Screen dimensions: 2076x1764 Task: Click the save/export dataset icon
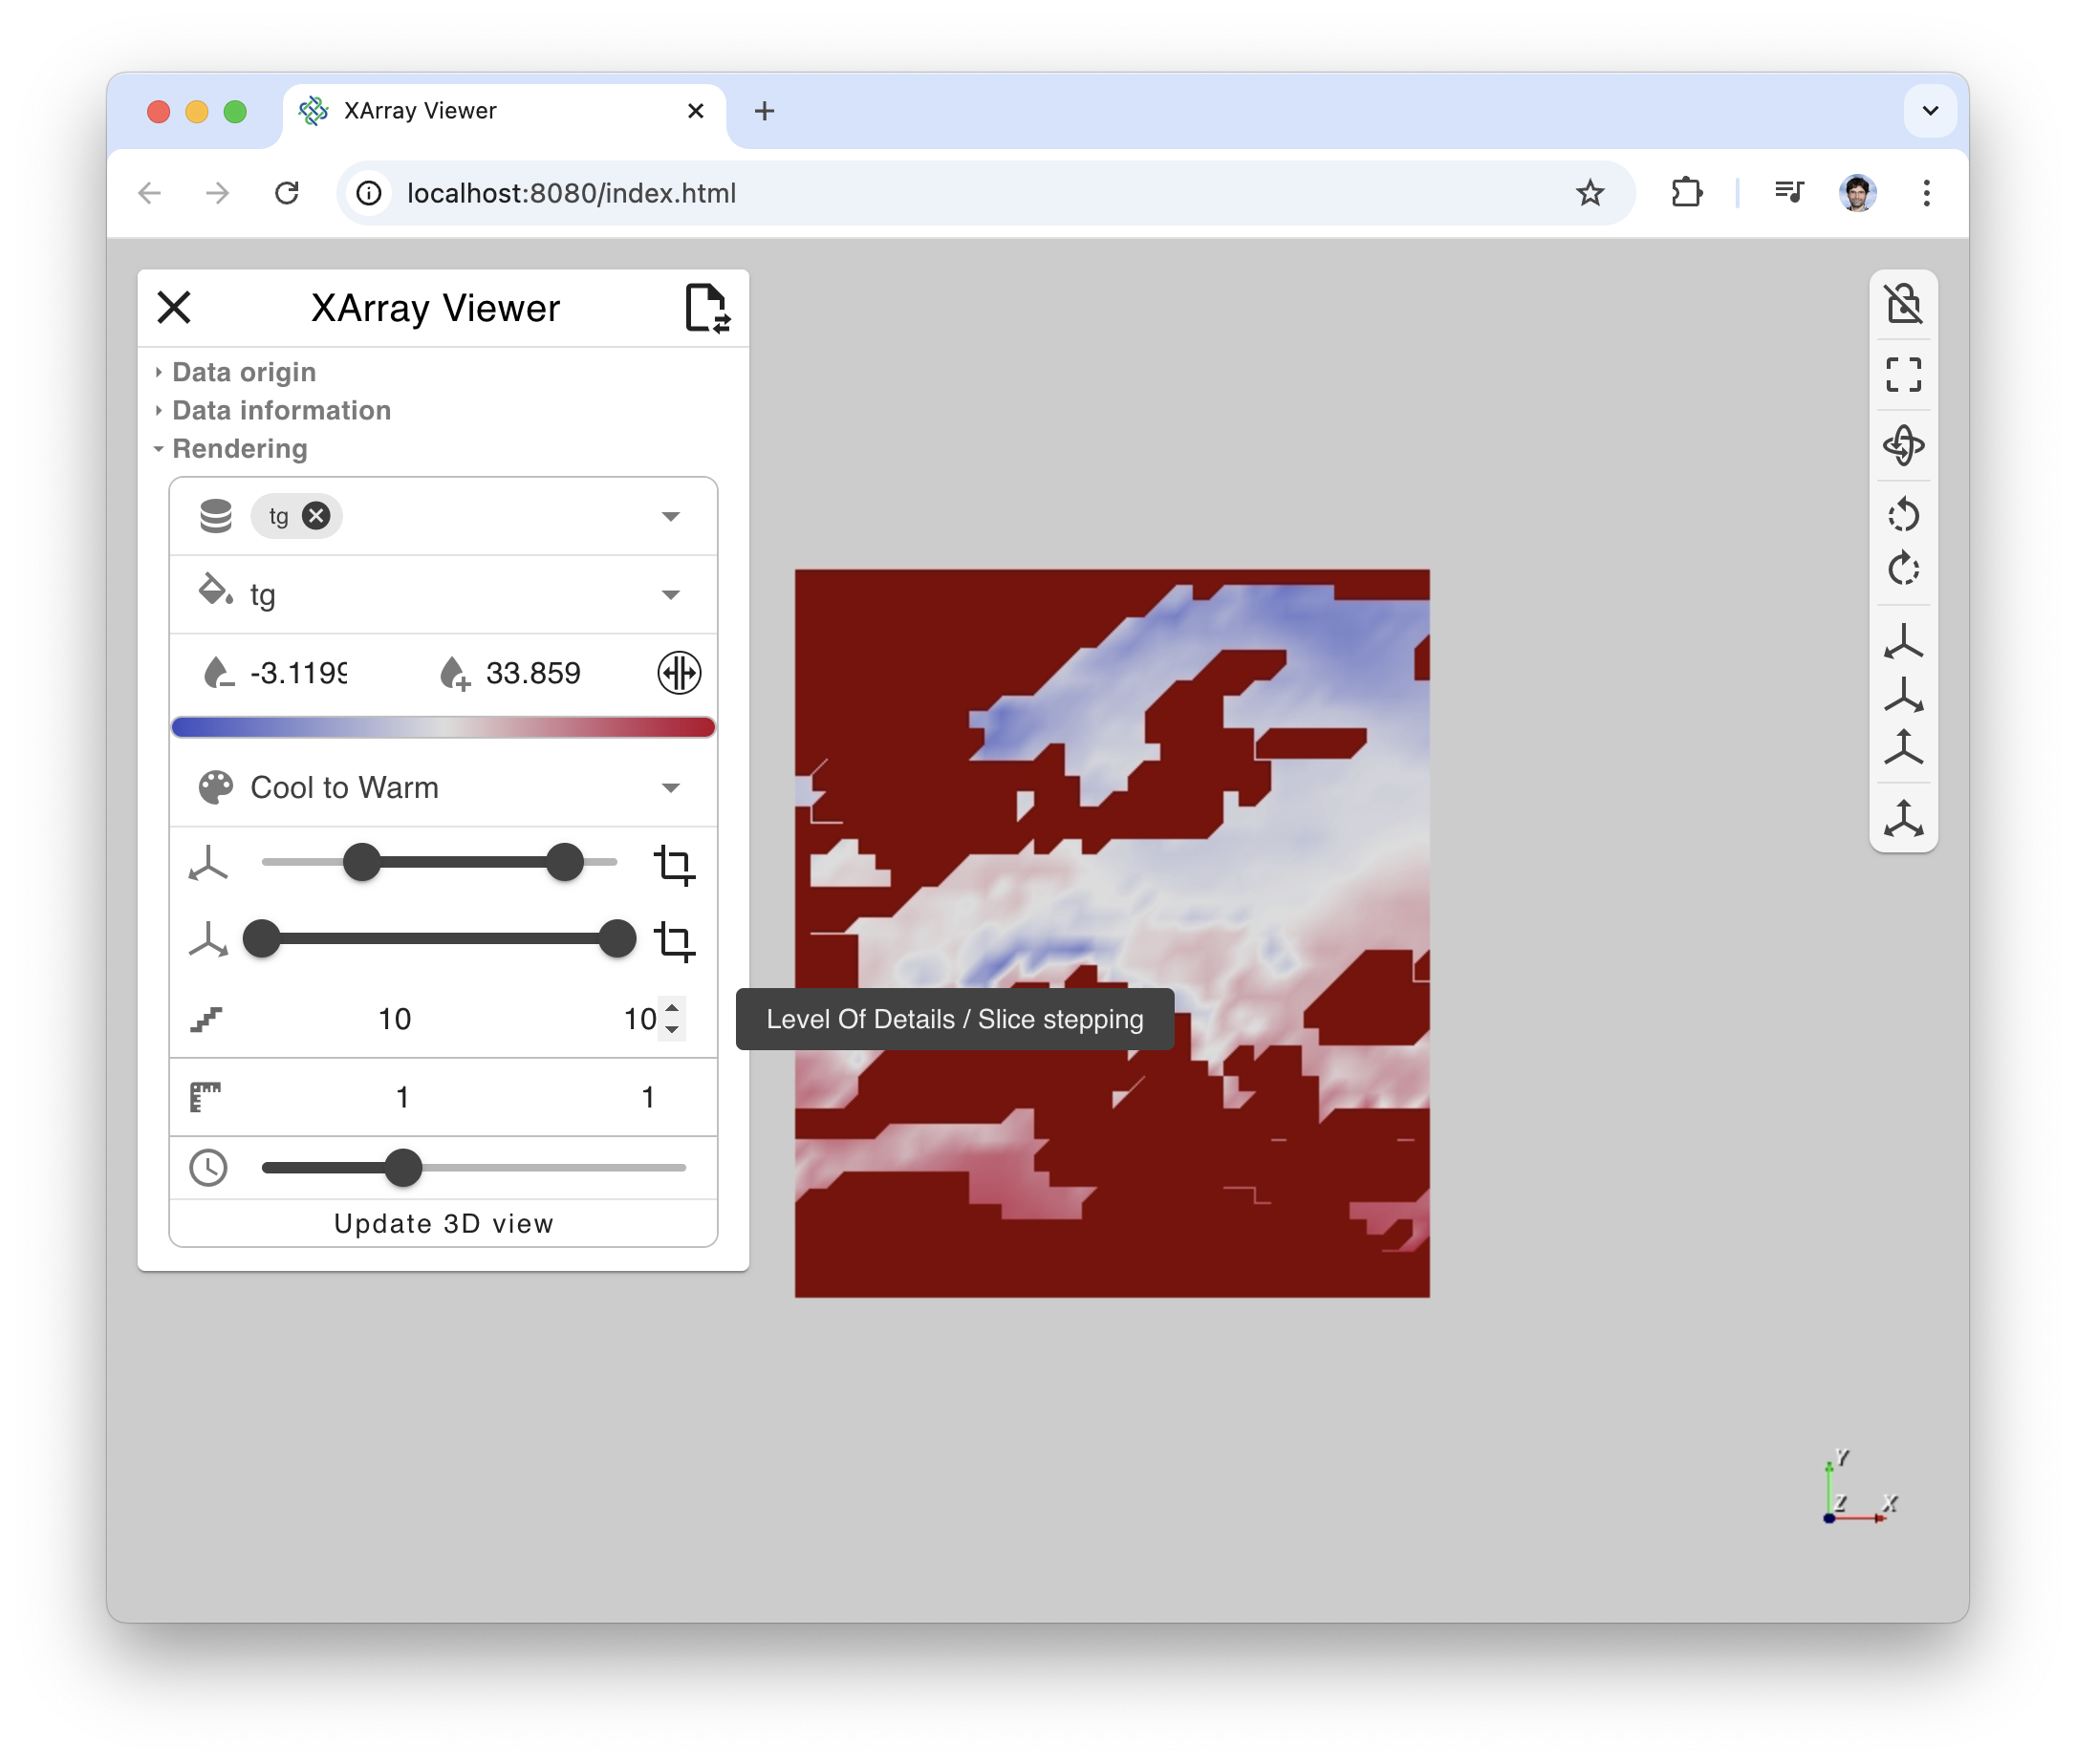[x=707, y=306]
